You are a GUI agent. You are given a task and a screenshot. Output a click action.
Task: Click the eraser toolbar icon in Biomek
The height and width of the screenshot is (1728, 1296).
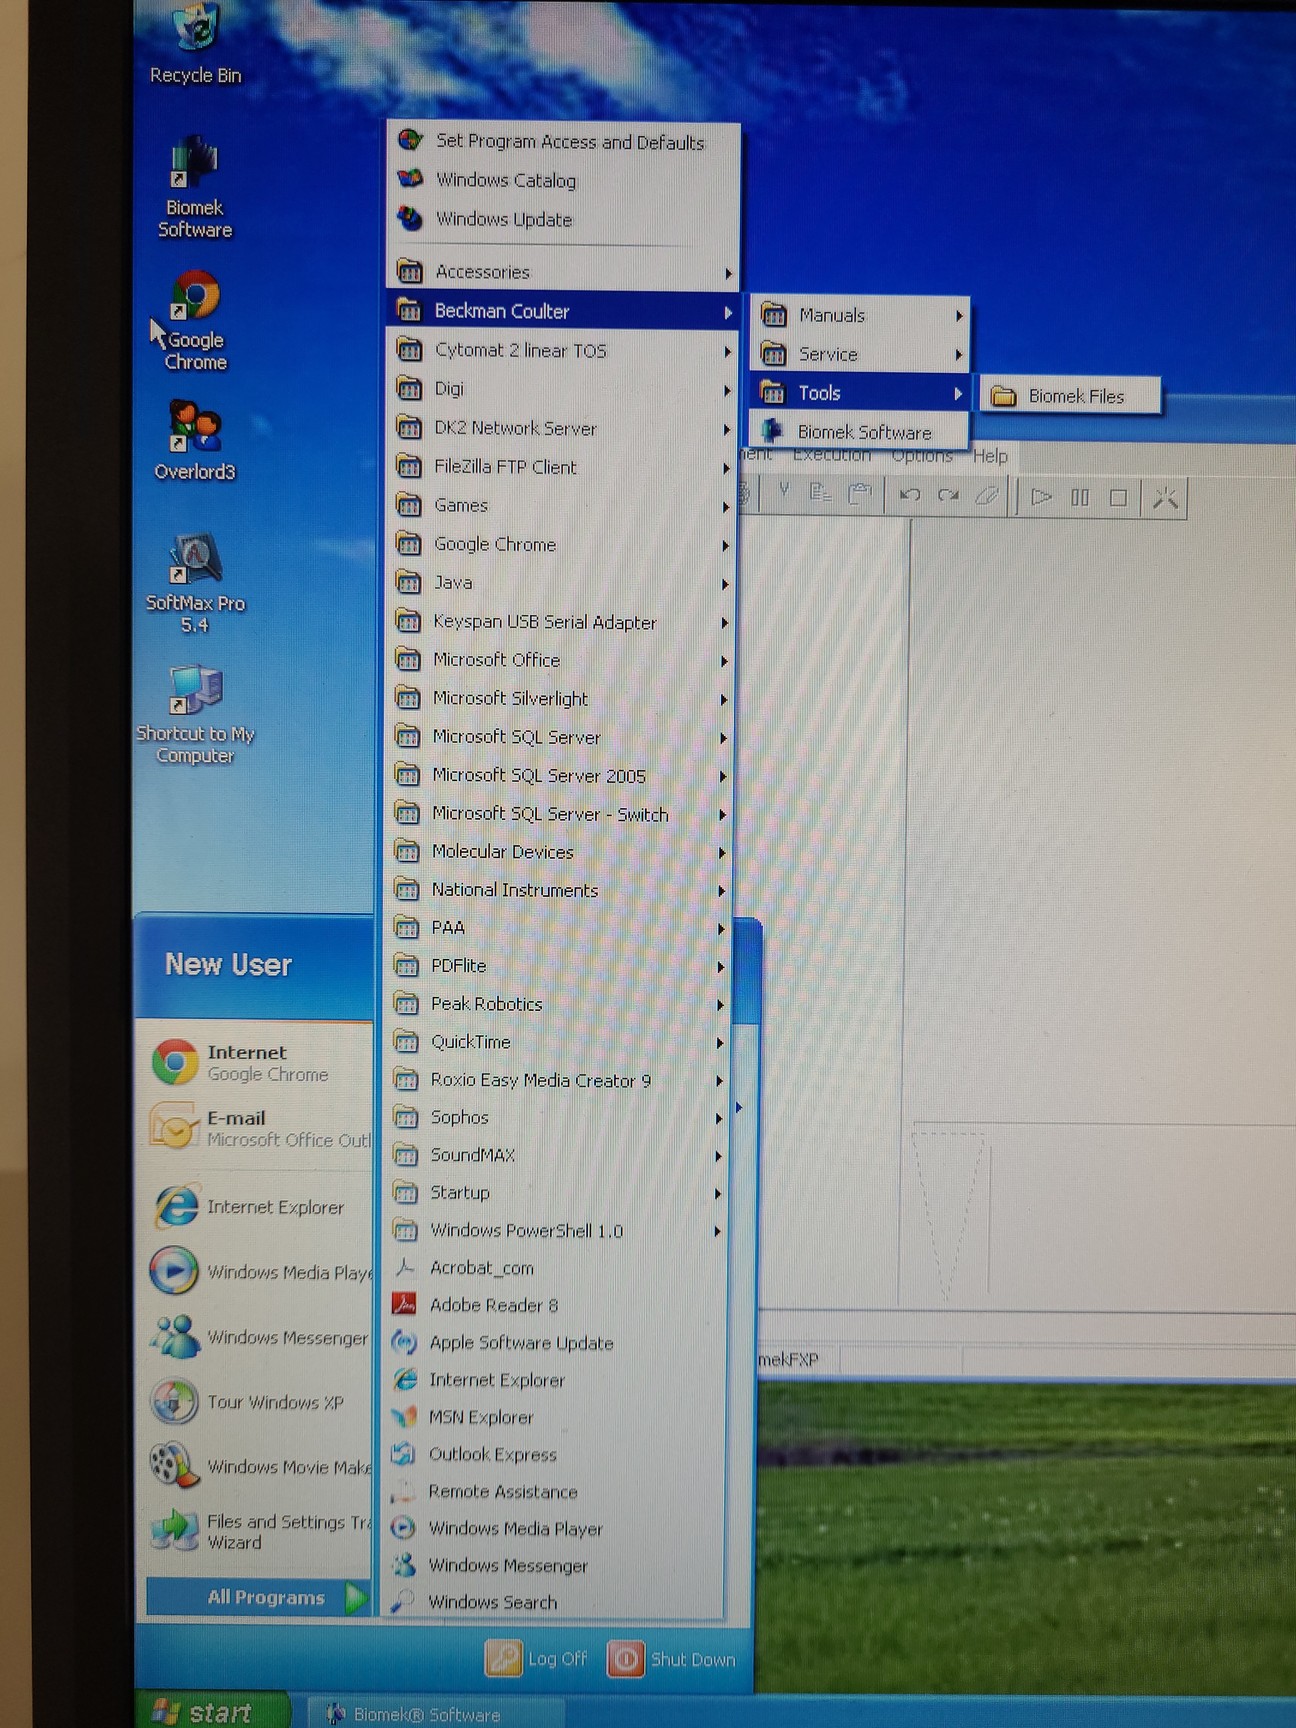[x=987, y=495]
